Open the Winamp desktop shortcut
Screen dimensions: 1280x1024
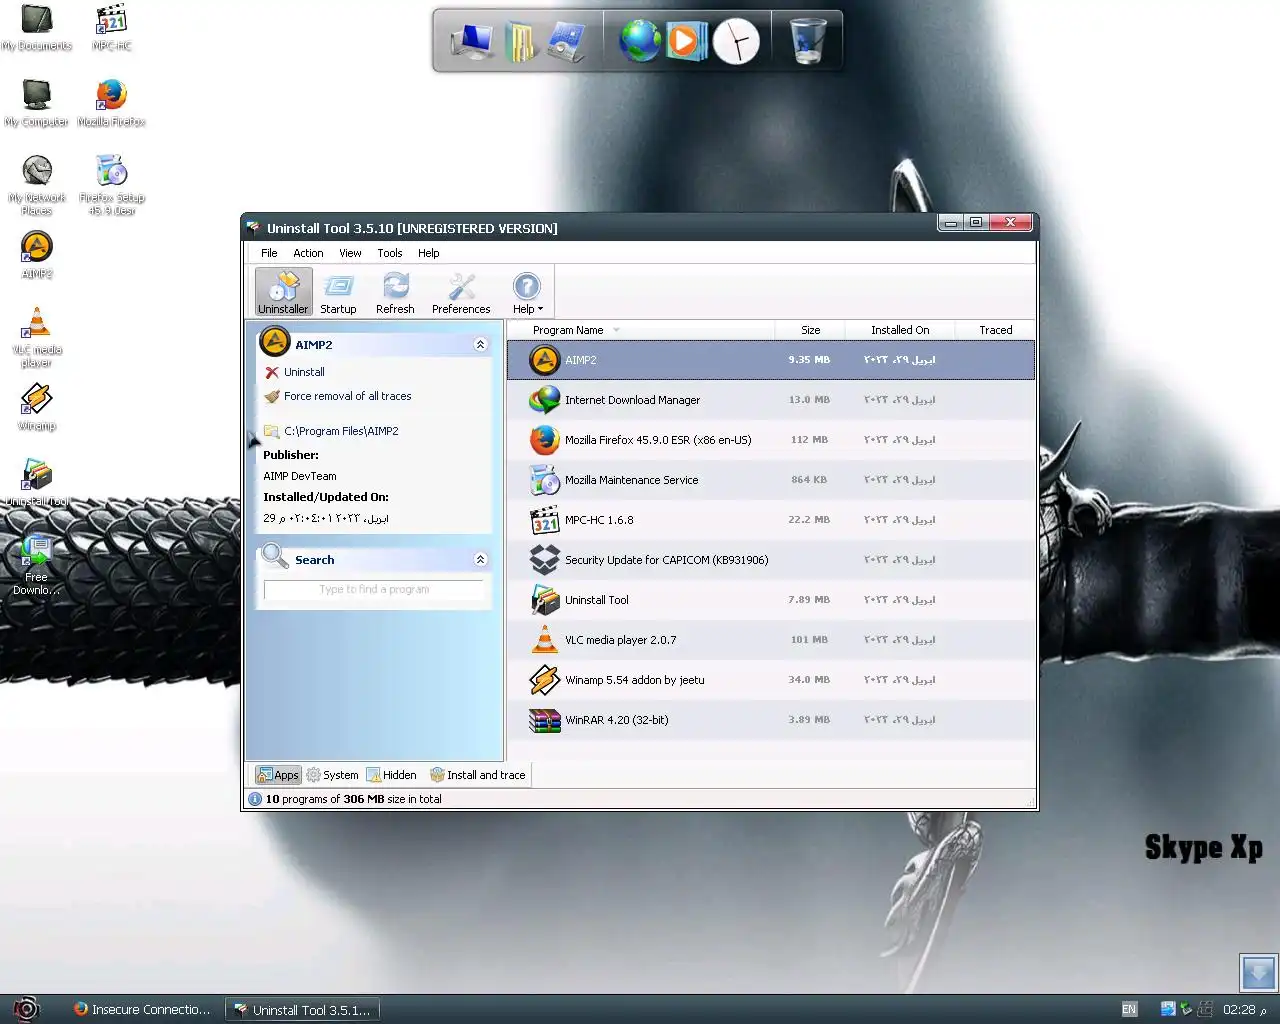point(37,408)
